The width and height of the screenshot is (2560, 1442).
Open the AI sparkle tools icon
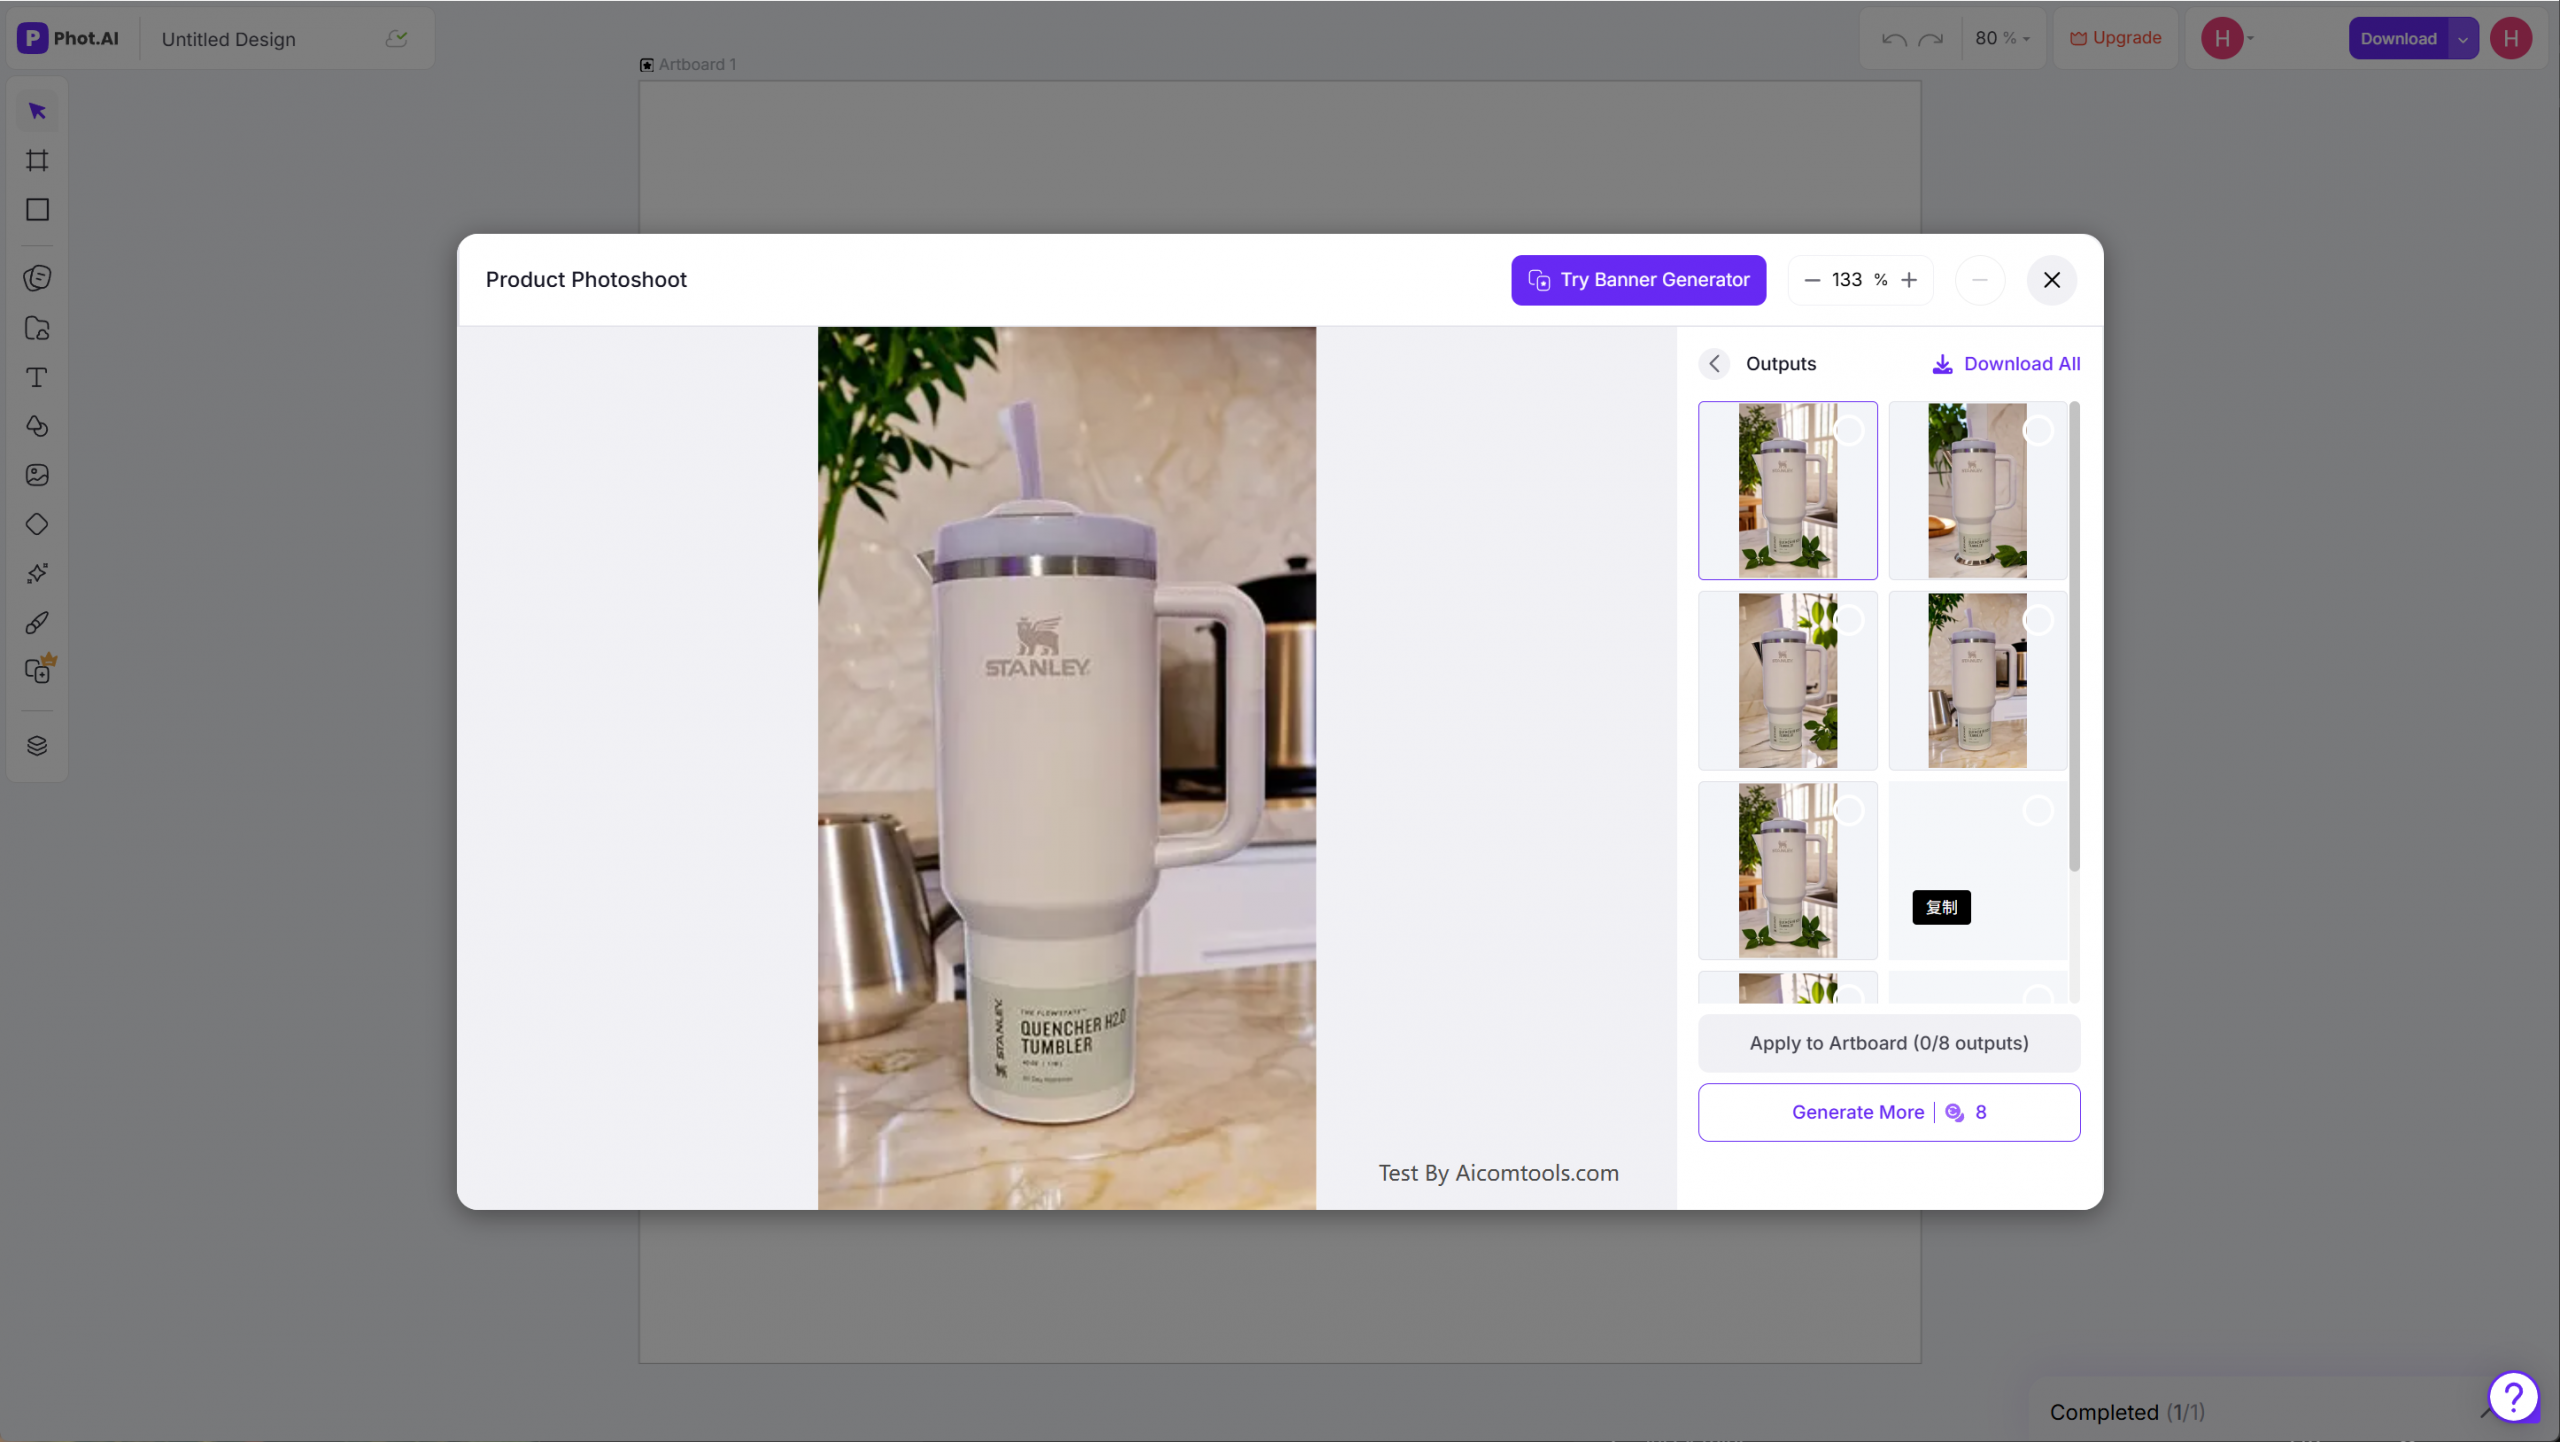tap(37, 573)
